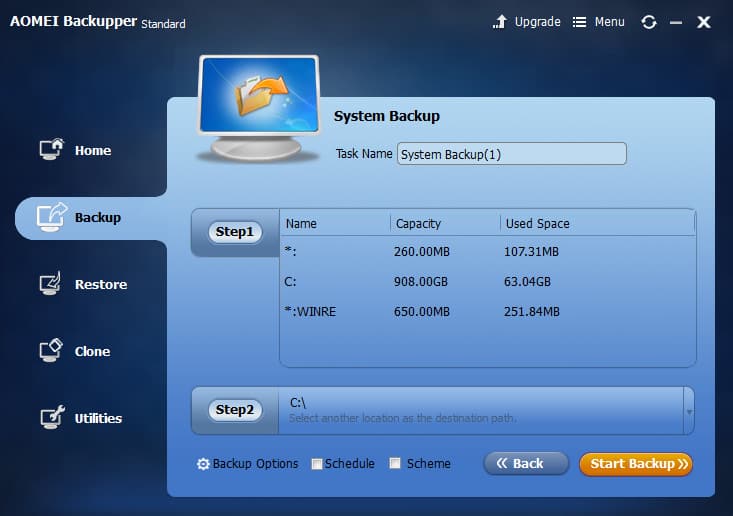Viewport: 733px width, 516px height.
Task: Click the Step2 destination button
Action: pos(235,410)
